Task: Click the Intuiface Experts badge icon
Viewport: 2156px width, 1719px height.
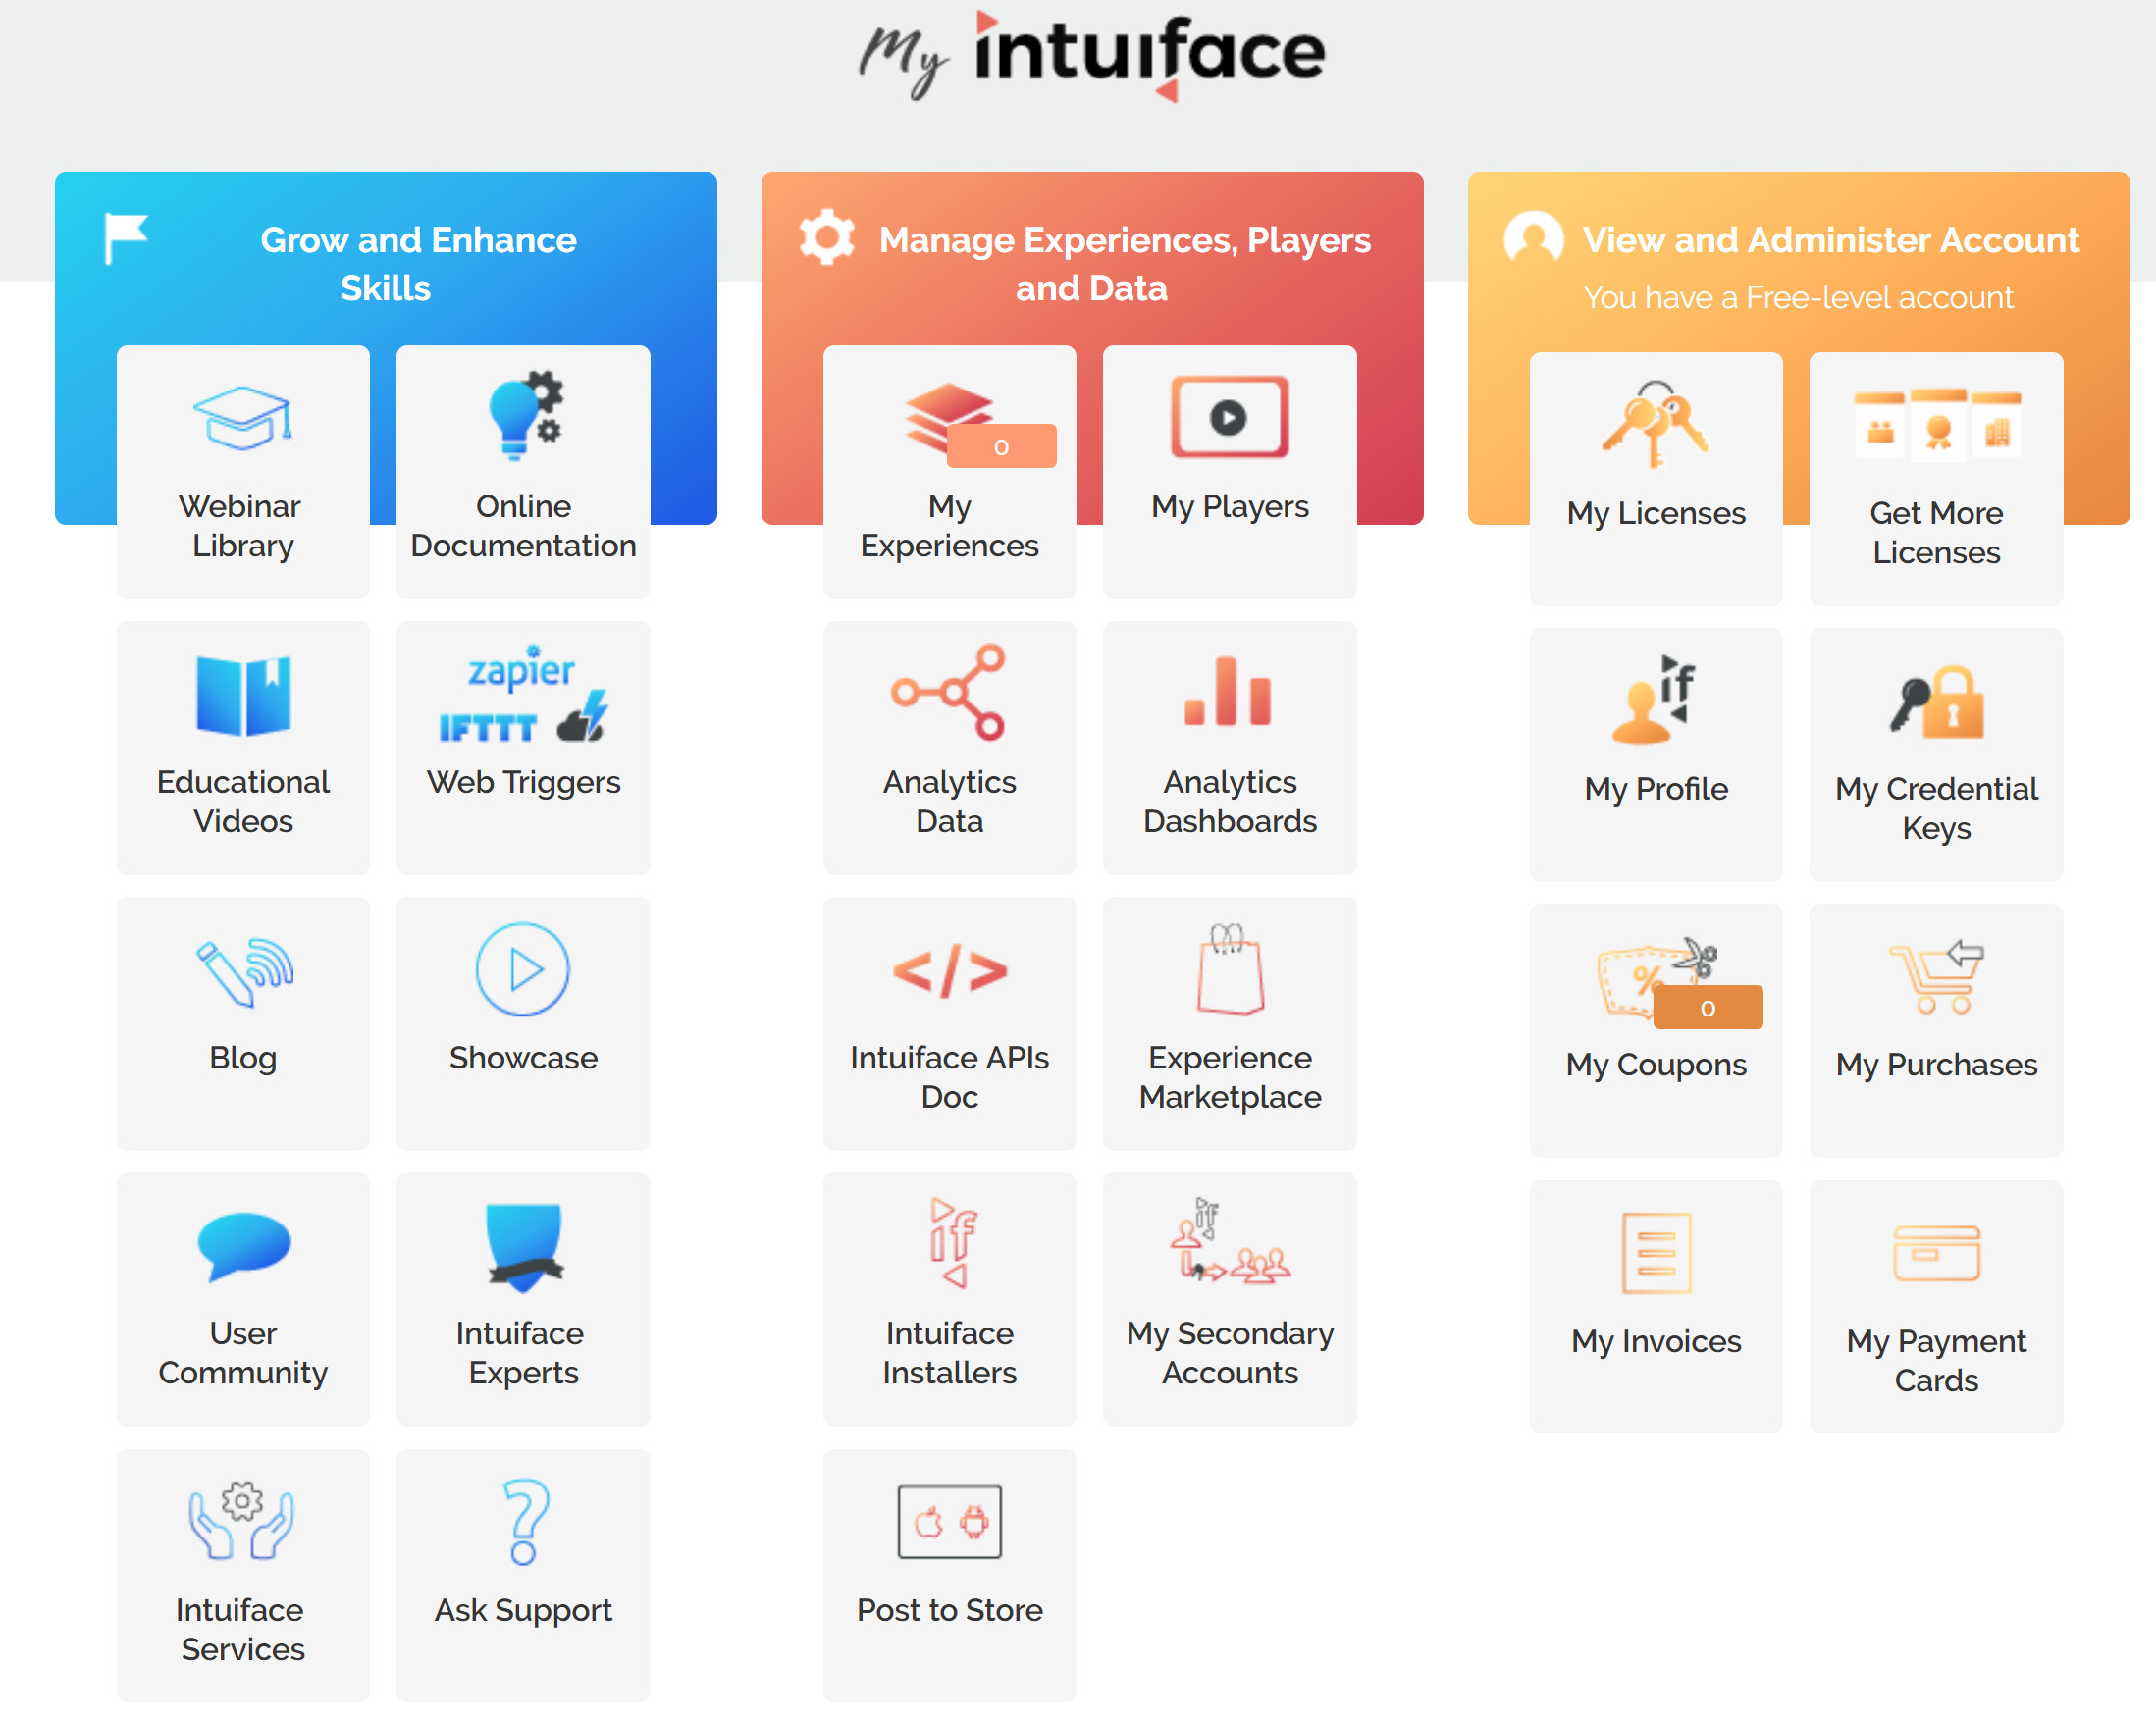Action: pyautogui.click(x=525, y=1248)
